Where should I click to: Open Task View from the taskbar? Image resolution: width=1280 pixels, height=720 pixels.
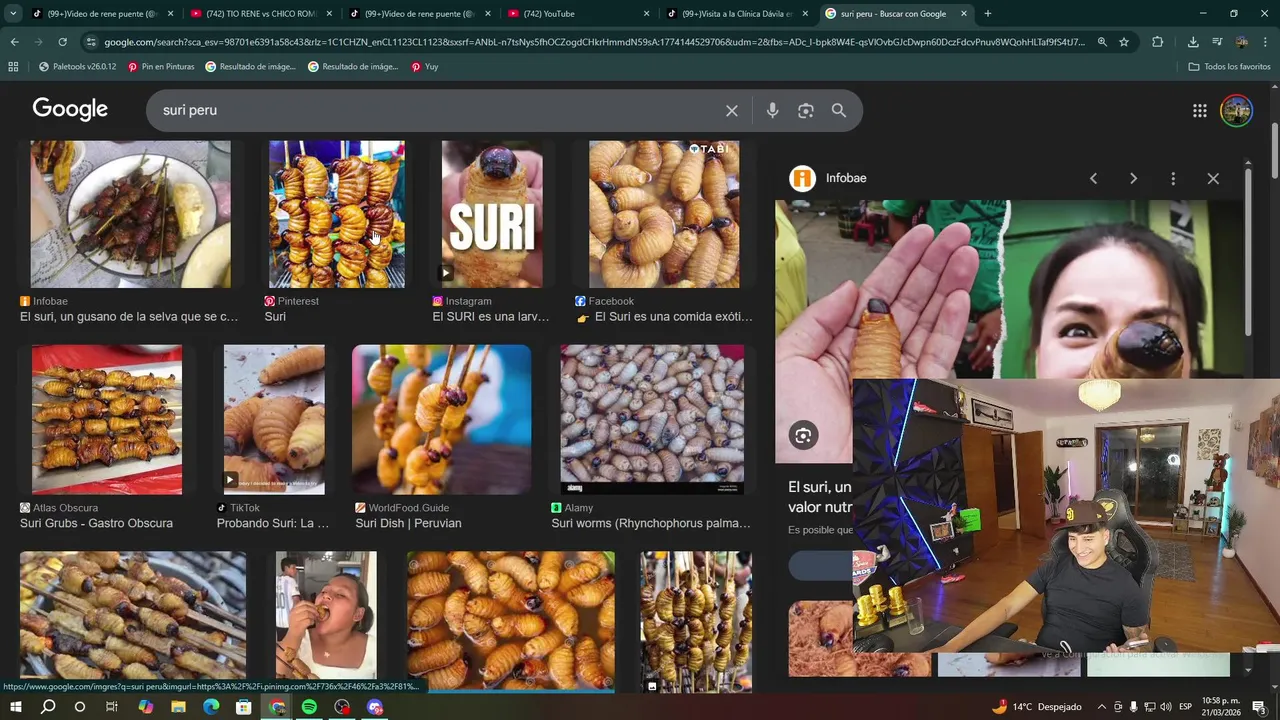pos(112,707)
